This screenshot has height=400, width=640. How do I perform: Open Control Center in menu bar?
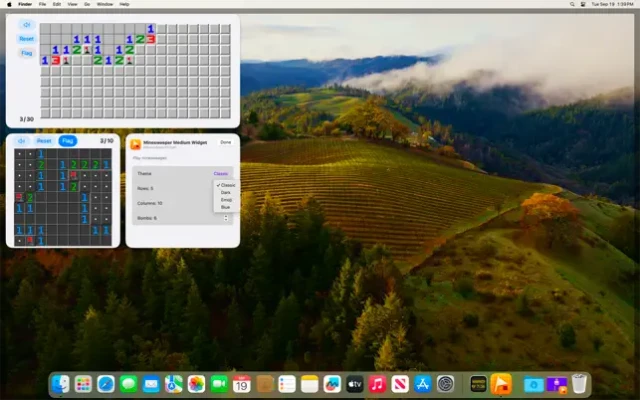tap(583, 4)
